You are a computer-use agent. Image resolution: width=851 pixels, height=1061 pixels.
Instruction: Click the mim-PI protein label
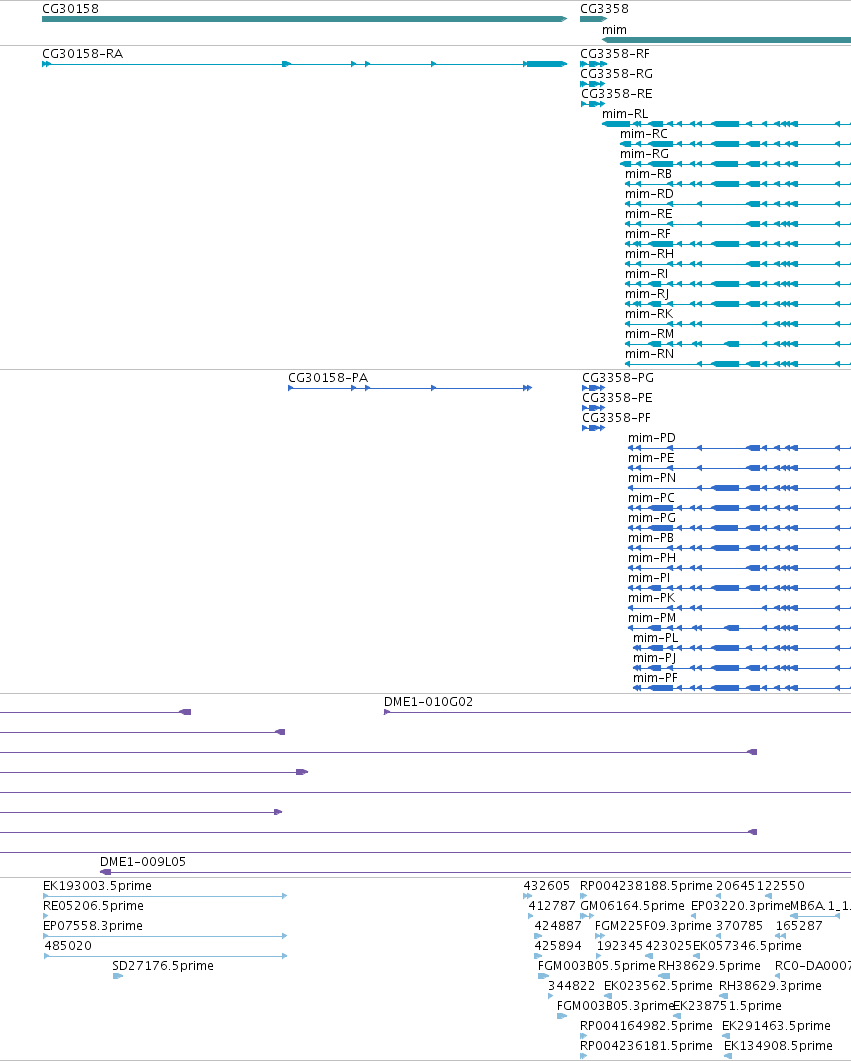[x=649, y=578]
